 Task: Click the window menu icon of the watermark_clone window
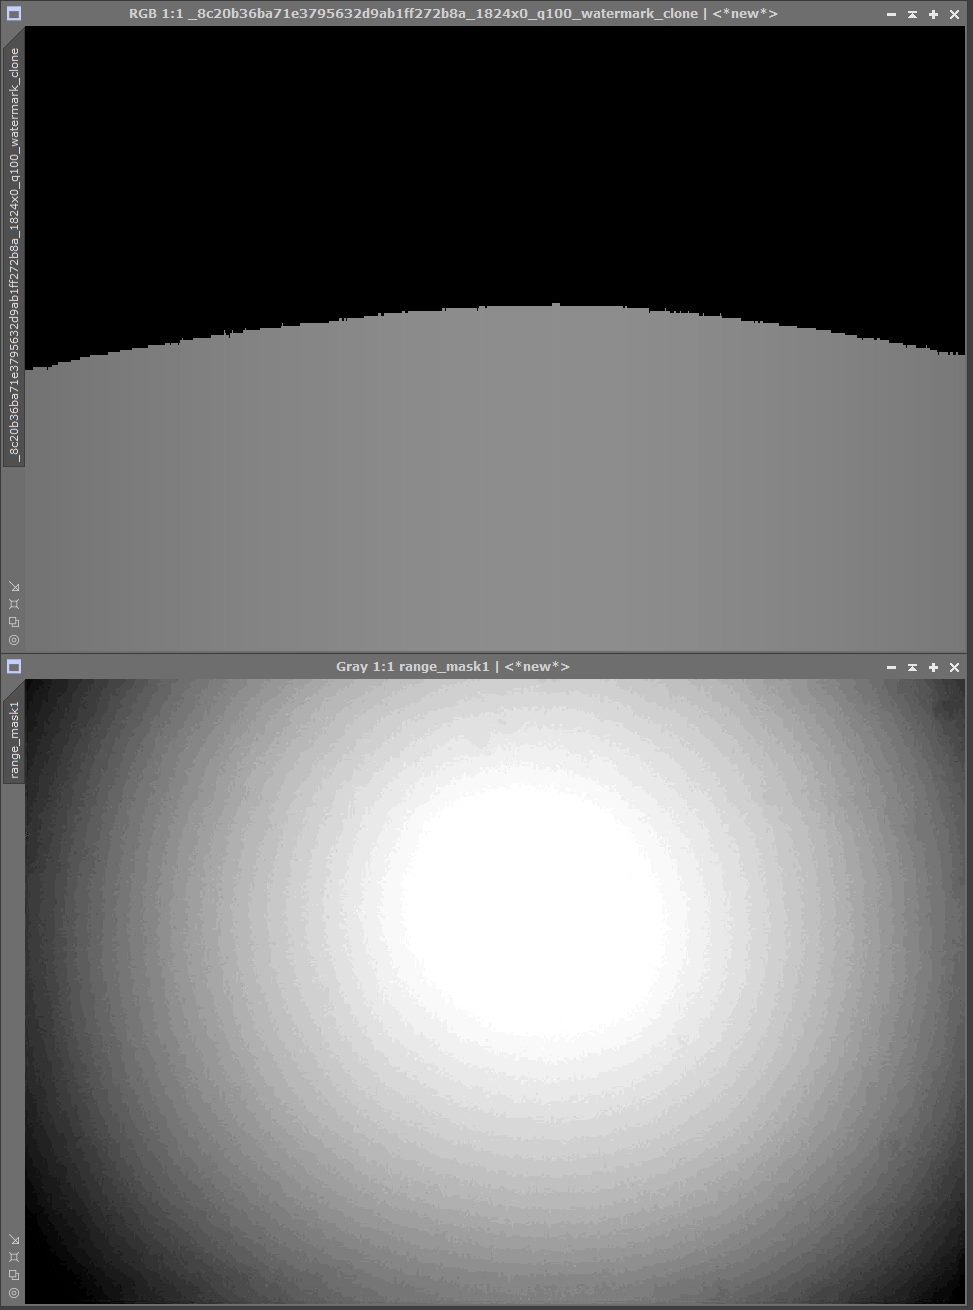(14, 14)
